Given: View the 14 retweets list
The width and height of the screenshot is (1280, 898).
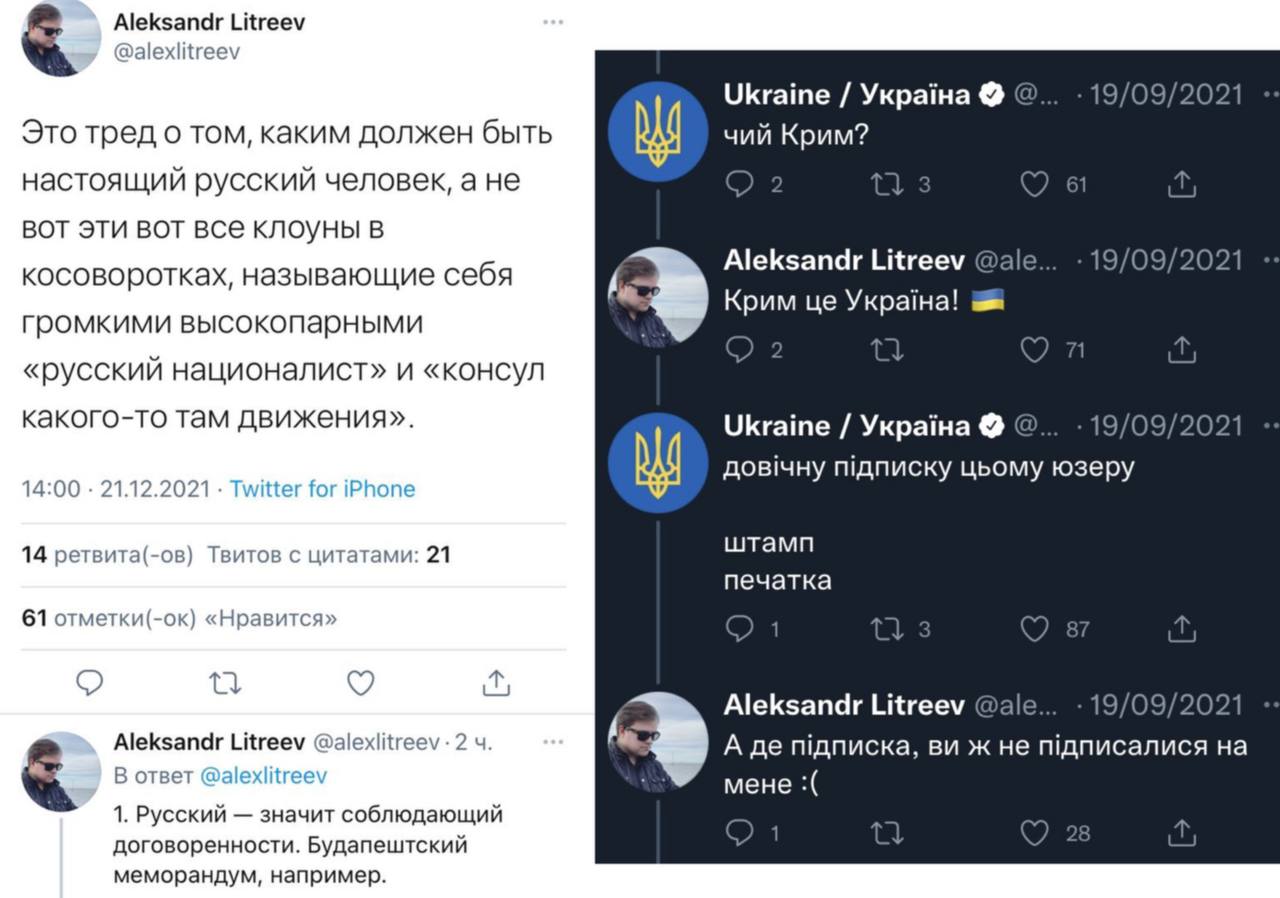Looking at the screenshot, I should click(x=107, y=554).
